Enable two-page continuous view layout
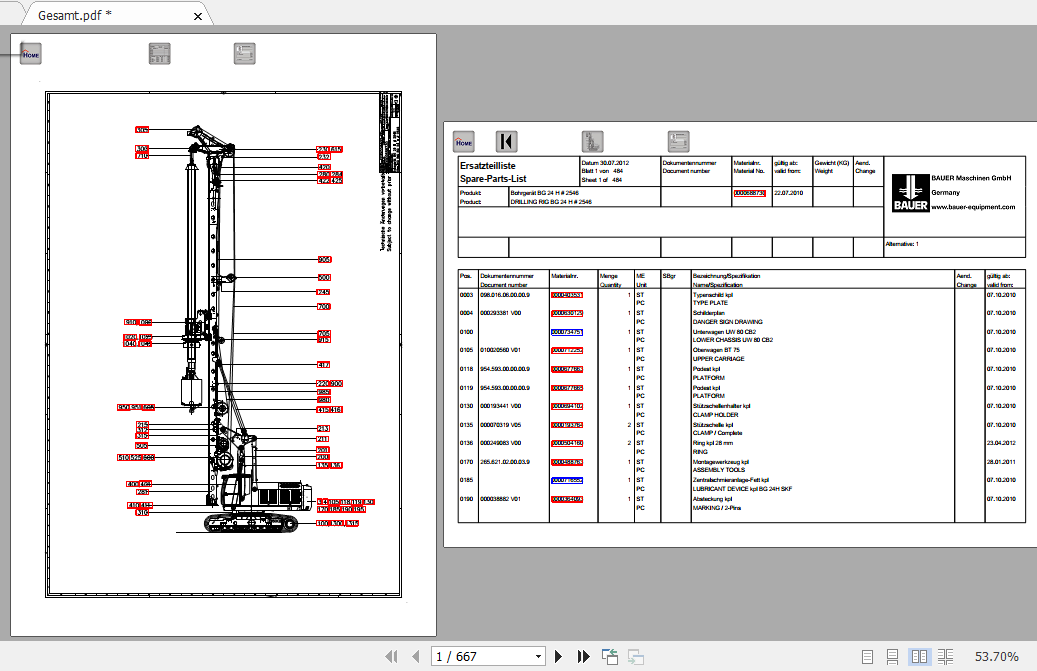Image resolution: width=1037 pixels, height=671 pixels. 945,656
